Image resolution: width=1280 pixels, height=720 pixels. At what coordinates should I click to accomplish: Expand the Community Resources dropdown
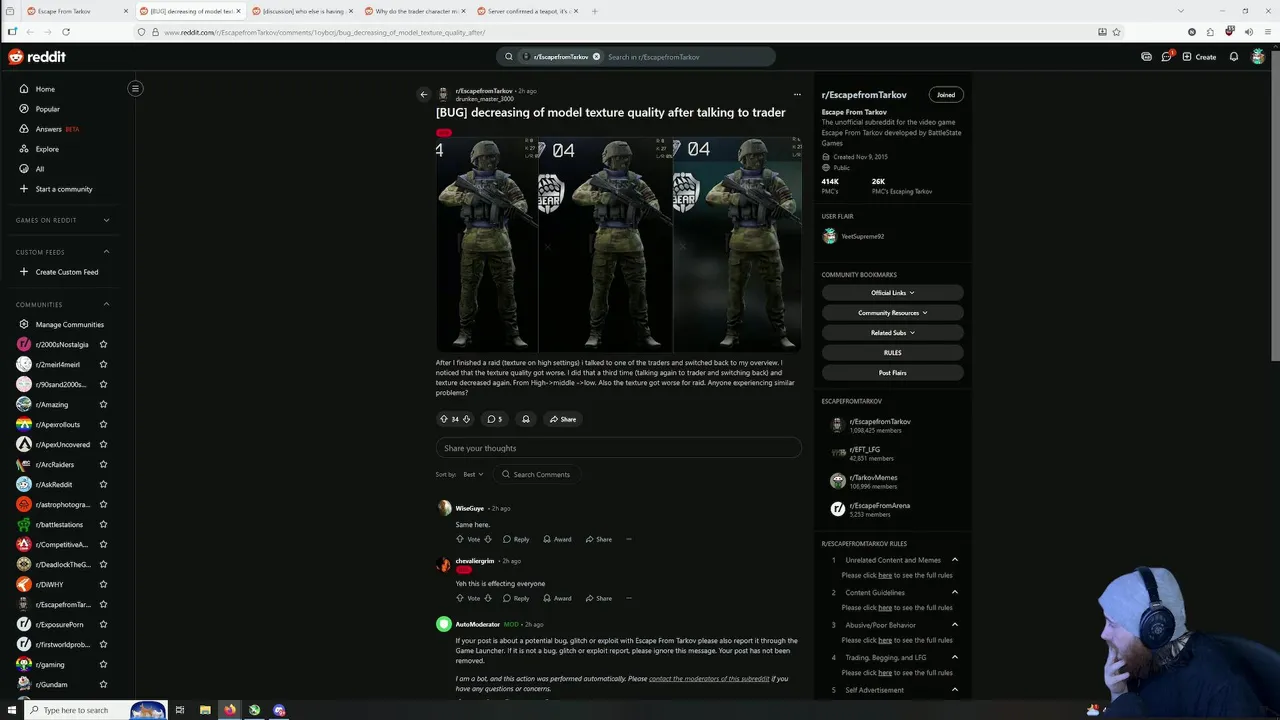(892, 313)
